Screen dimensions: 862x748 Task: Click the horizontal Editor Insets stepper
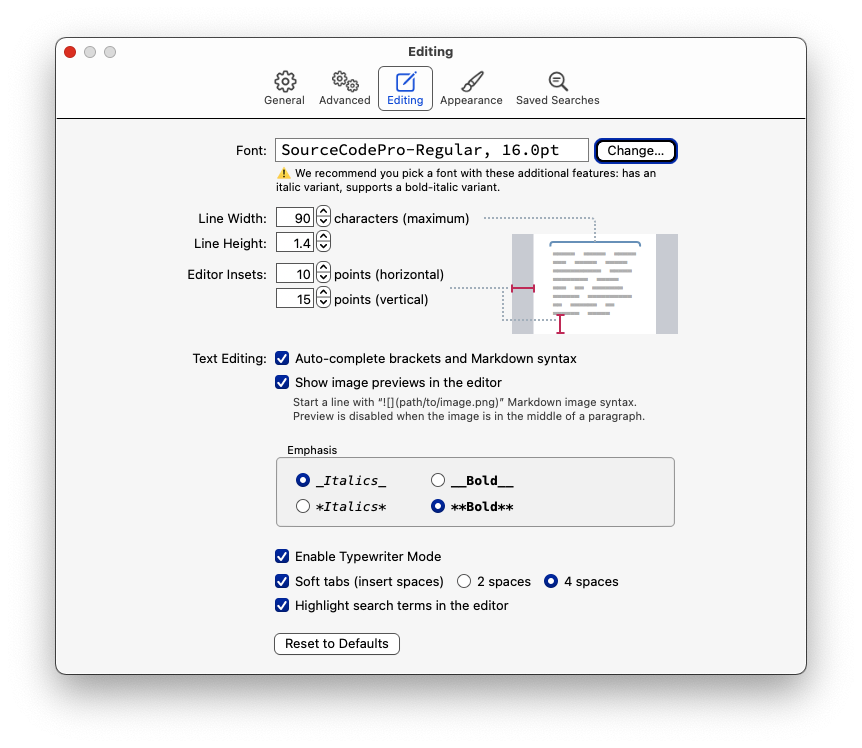[323, 274]
